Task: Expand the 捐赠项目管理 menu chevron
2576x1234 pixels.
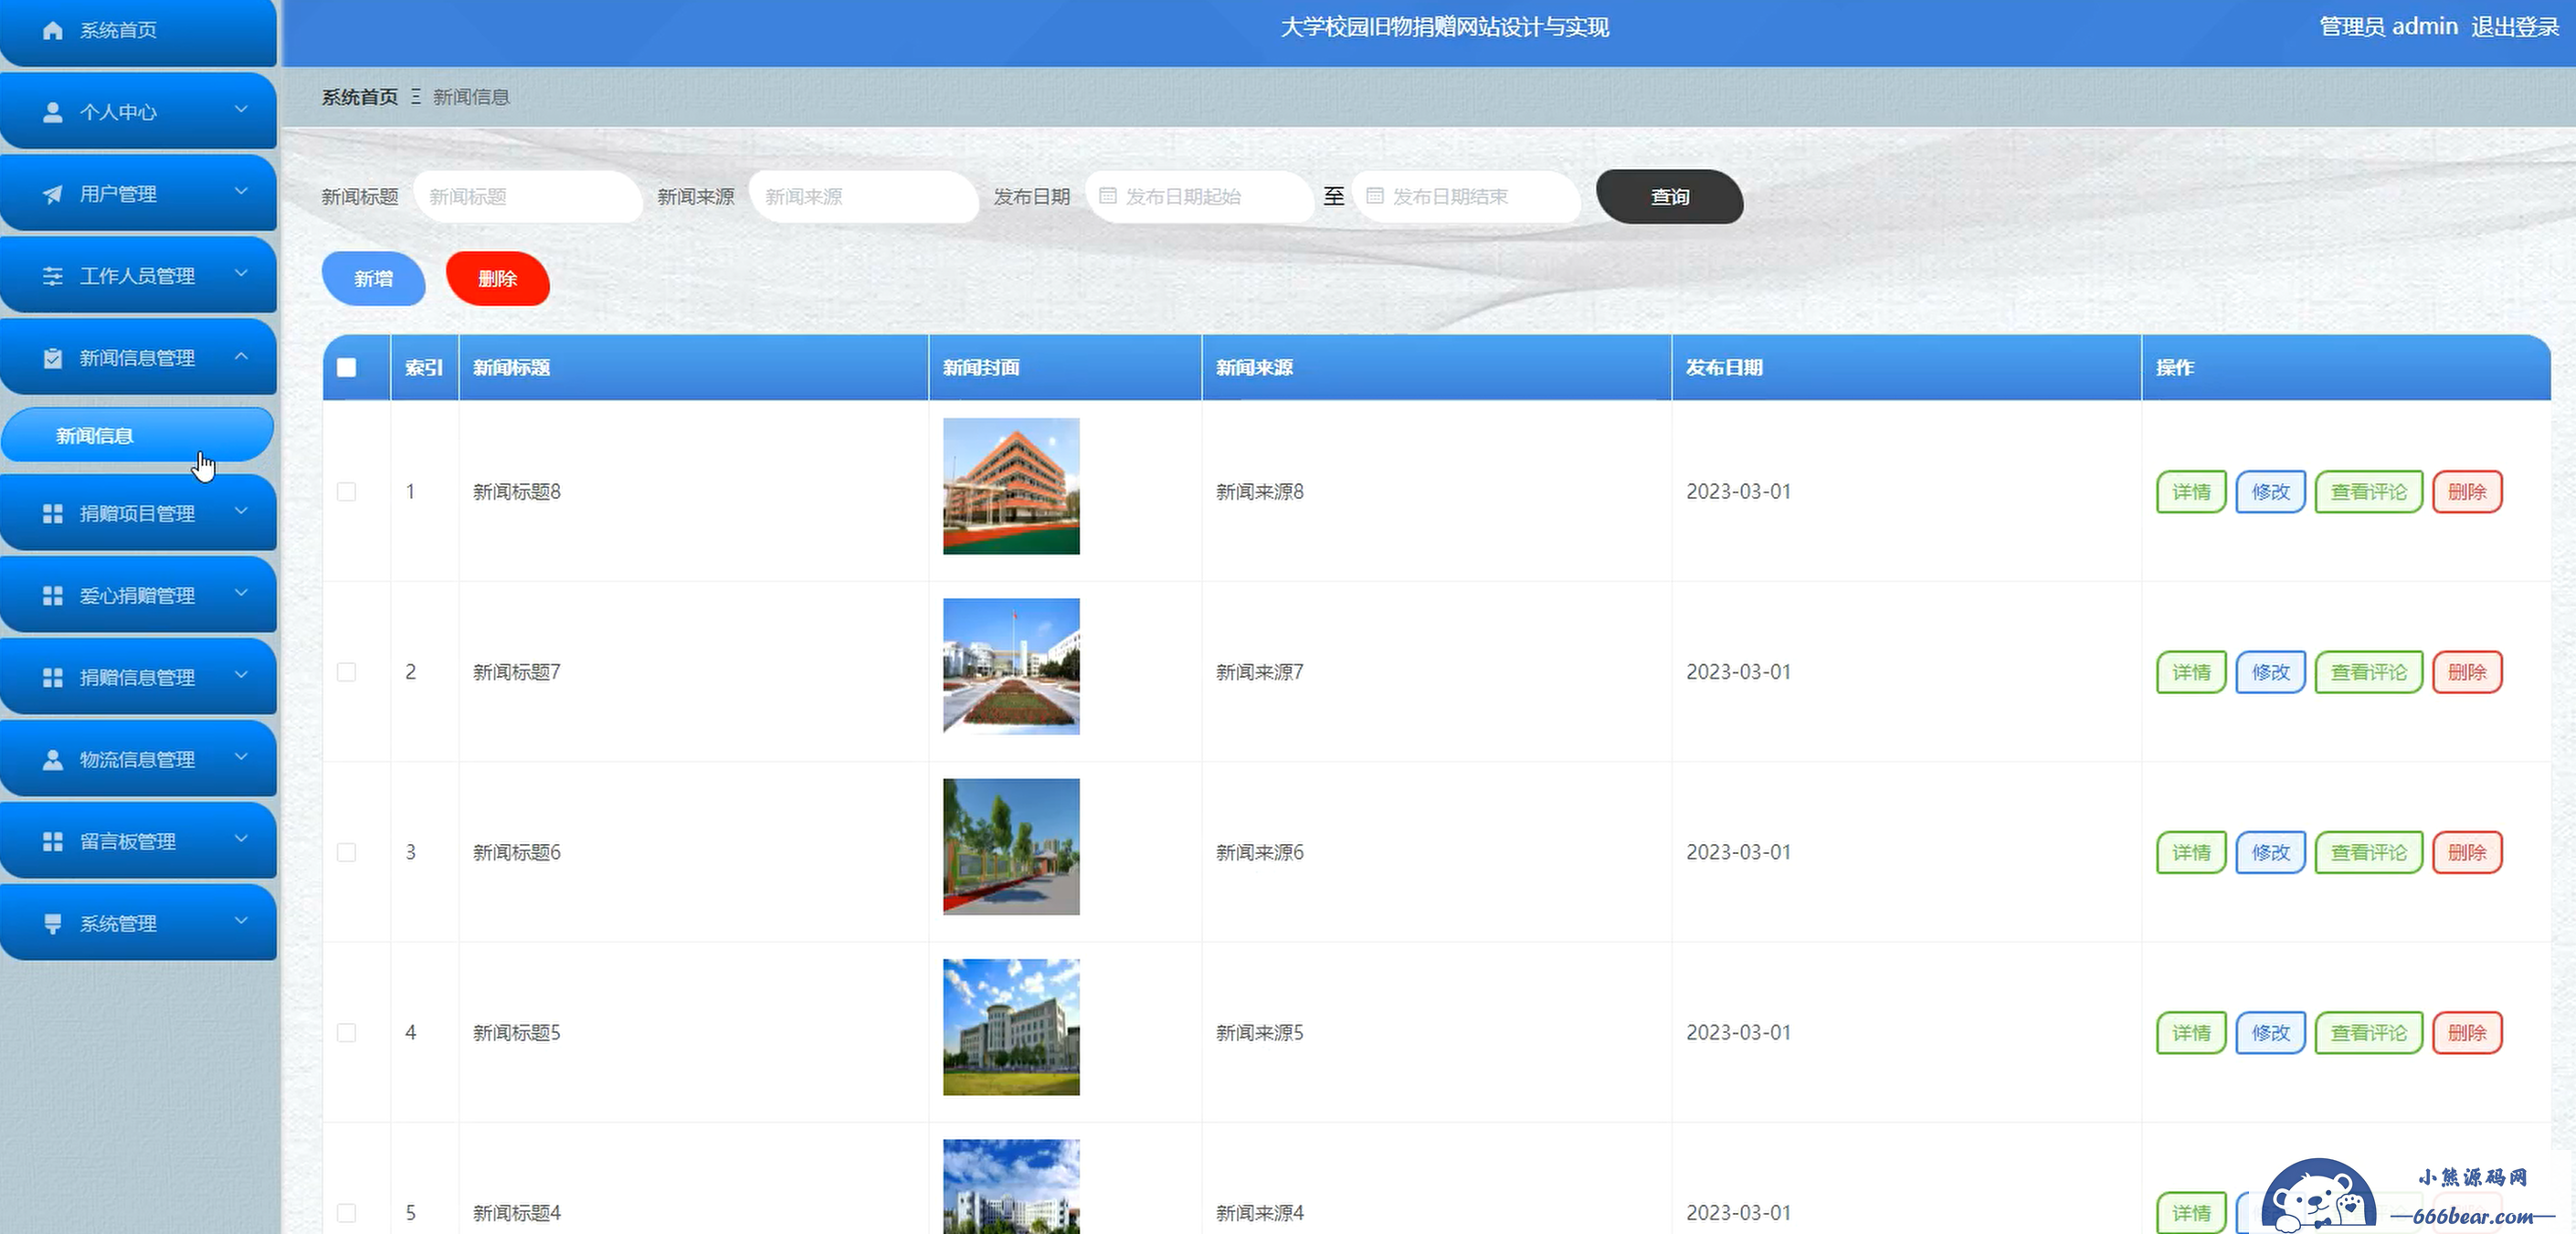Action: pos(241,511)
